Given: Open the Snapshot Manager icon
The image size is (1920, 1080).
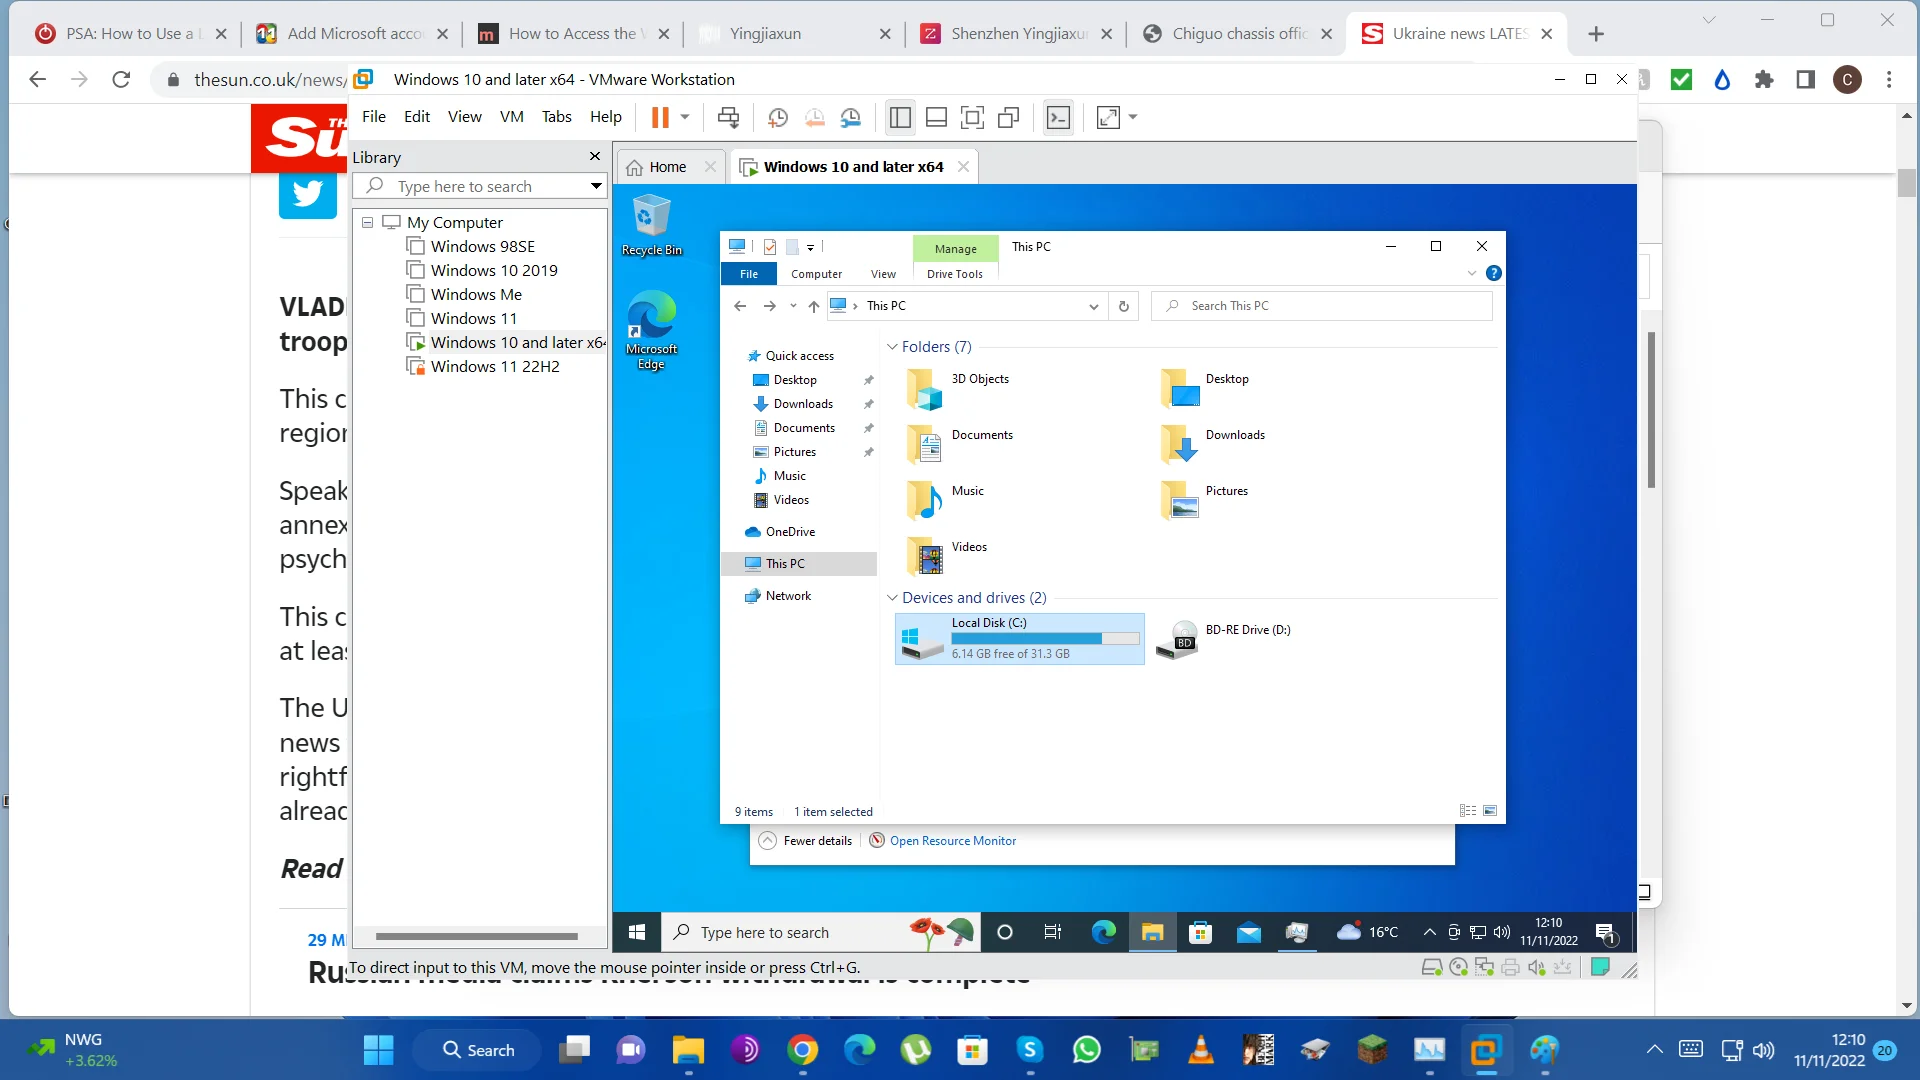Looking at the screenshot, I should point(851,117).
